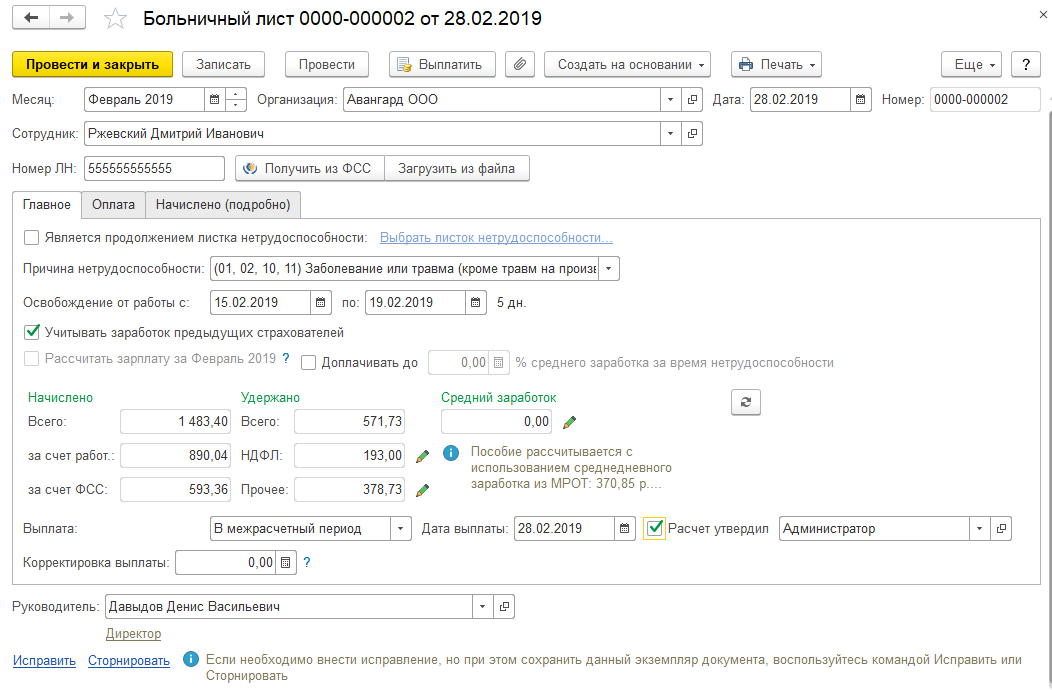Screen dimensions: 1052x690
Task: Go back with the left arrow button
Action: pos(31,17)
